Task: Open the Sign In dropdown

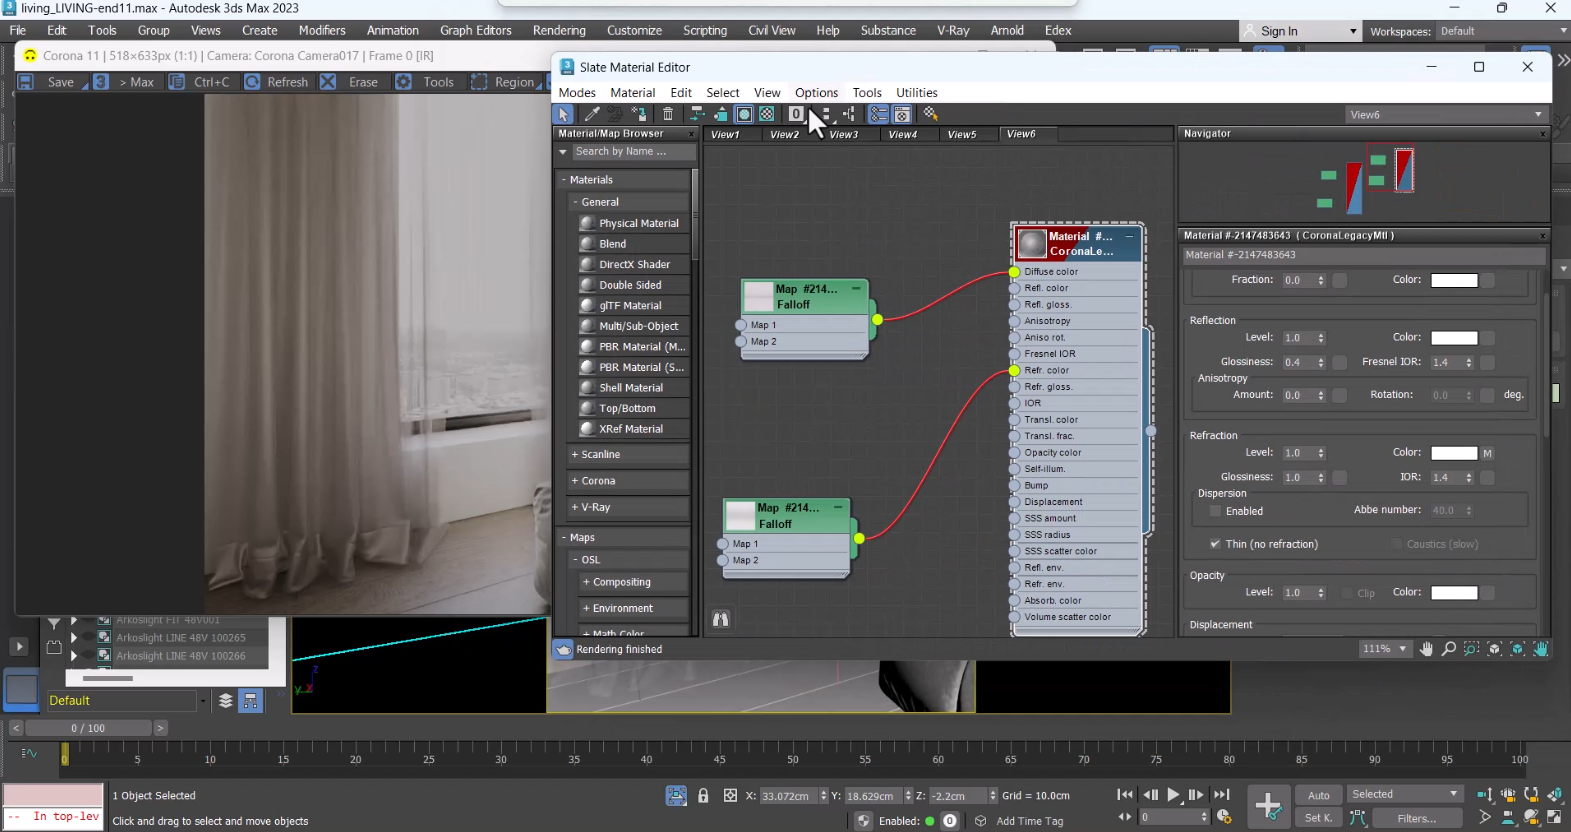Action: tap(1301, 31)
